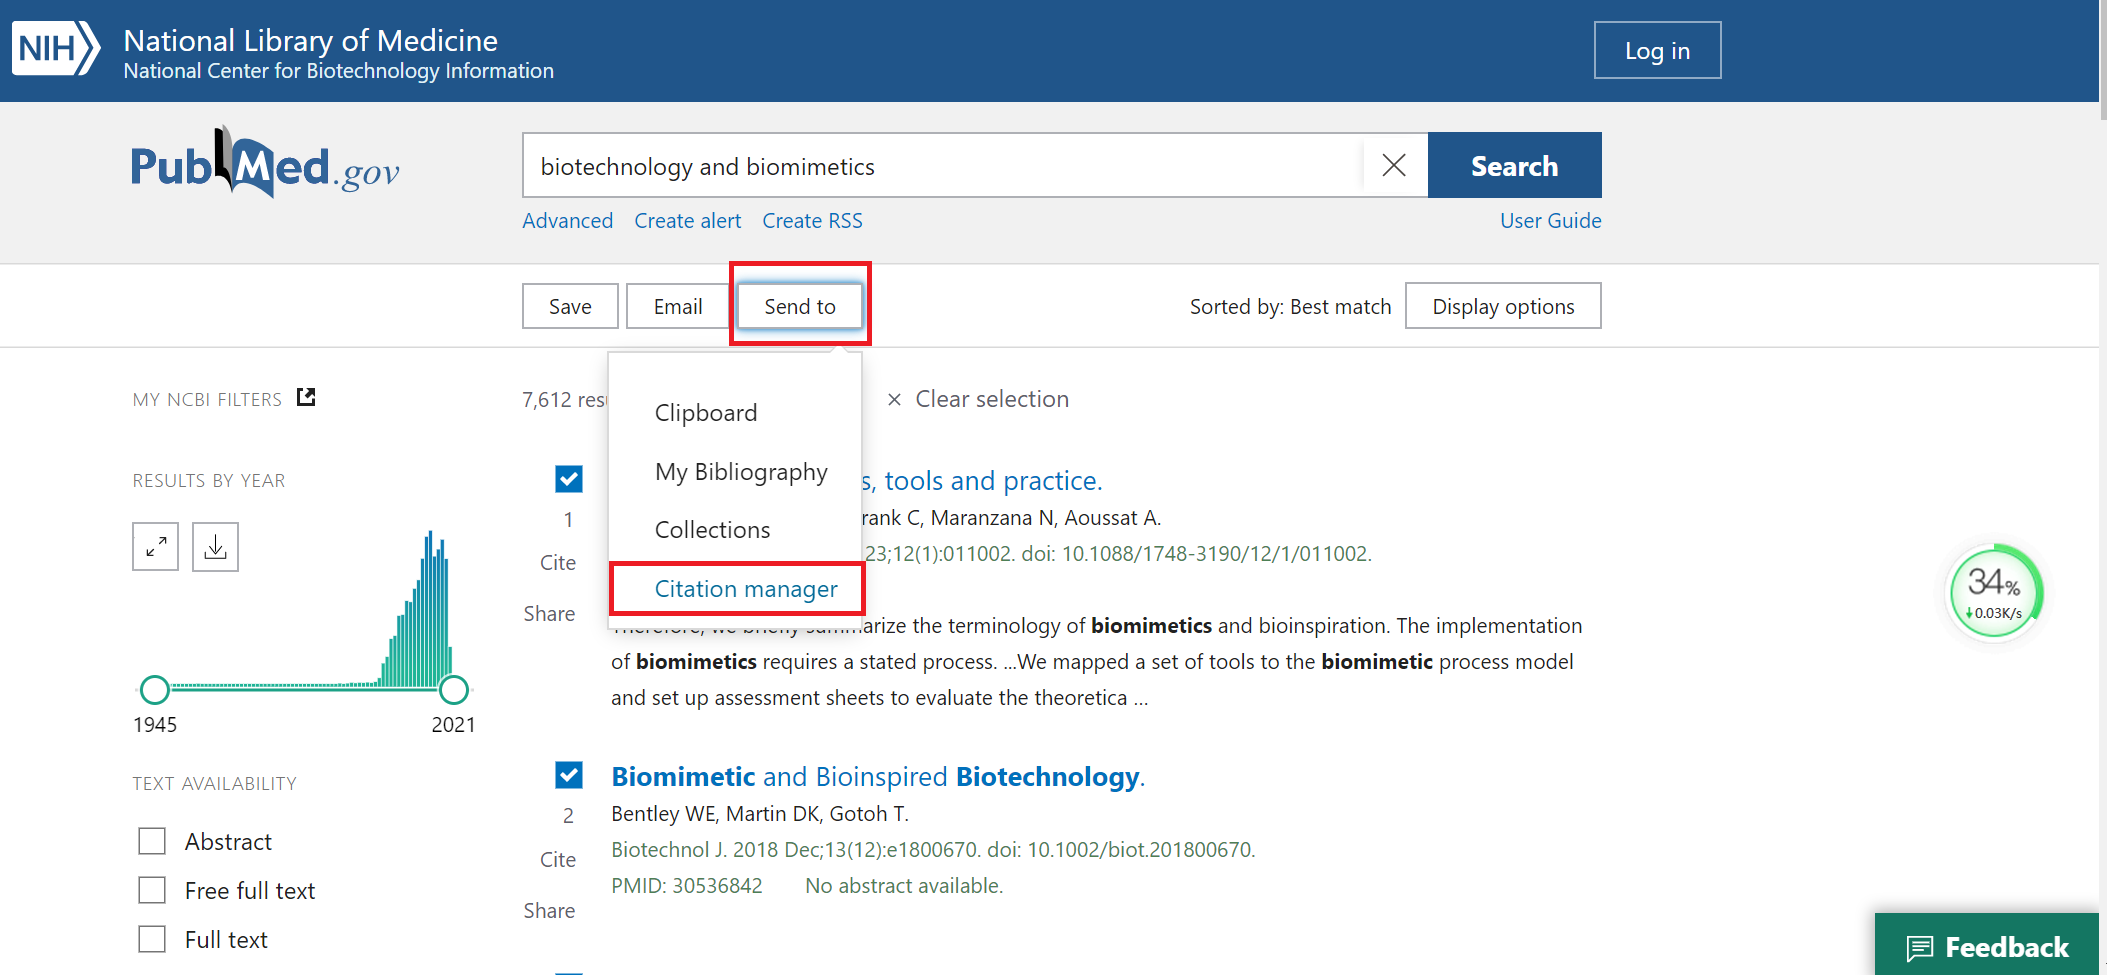Screen dimensions: 2107x975
Task: Enable the Abstract text availability filter
Action: 152,841
